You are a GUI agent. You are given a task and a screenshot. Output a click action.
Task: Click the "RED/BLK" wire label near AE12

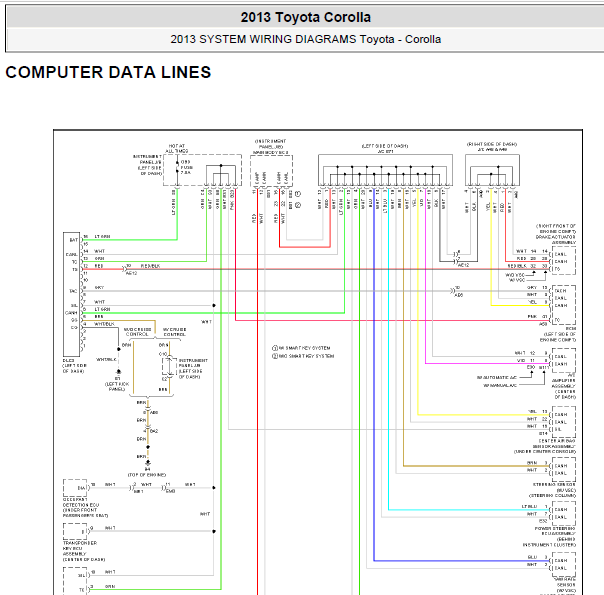point(150,266)
